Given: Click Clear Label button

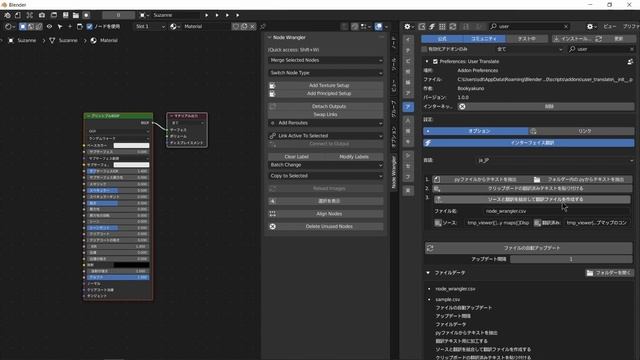Looking at the screenshot, I should (x=296, y=157).
